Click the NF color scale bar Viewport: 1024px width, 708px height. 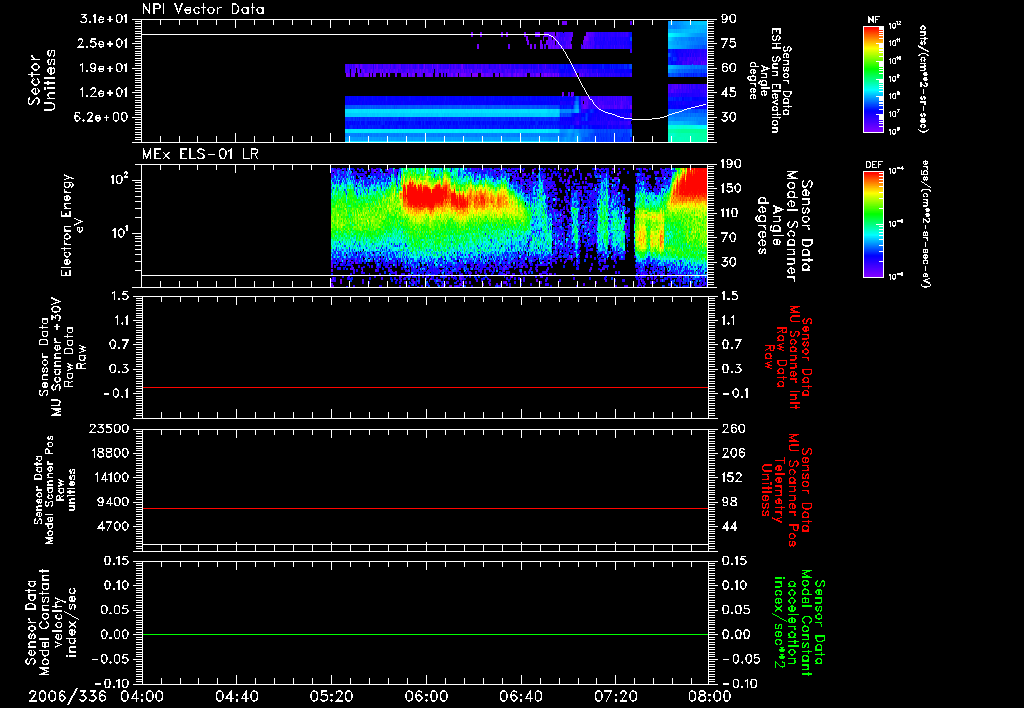point(874,78)
